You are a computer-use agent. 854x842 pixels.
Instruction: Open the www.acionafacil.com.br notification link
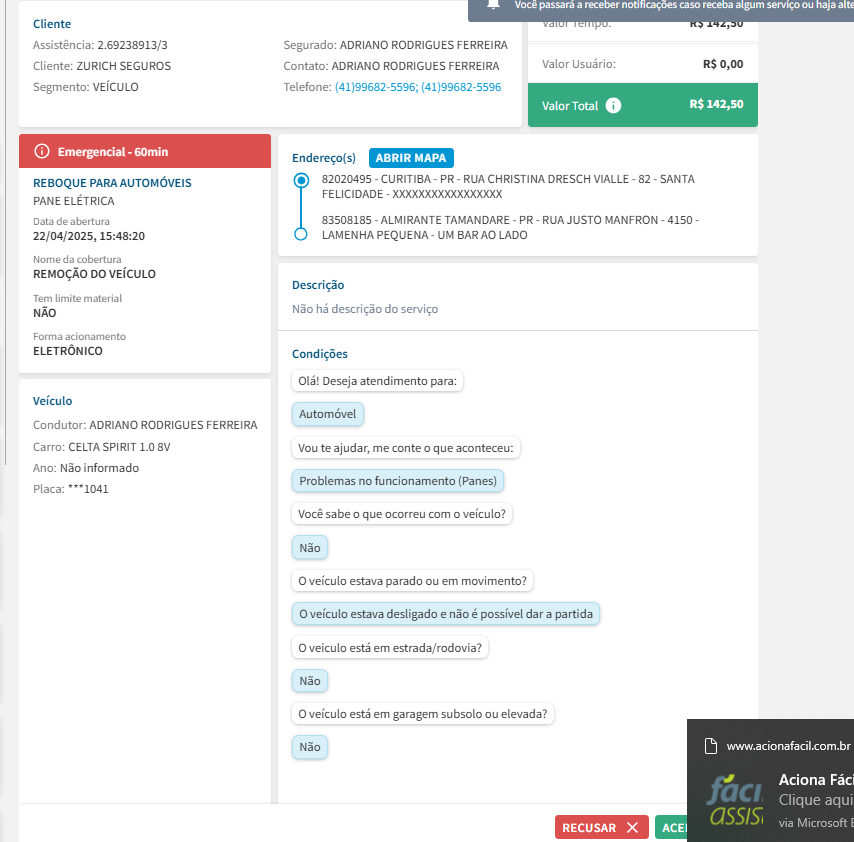[789, 746]
